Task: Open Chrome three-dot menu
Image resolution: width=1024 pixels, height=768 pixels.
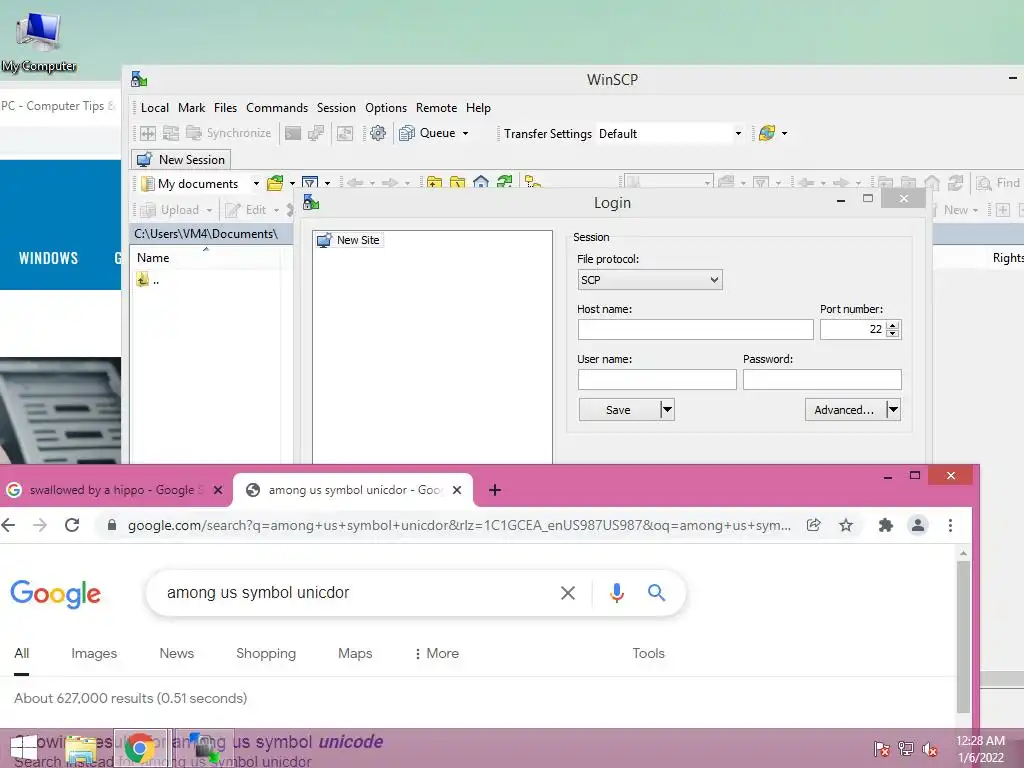Action: coord(950,525)
